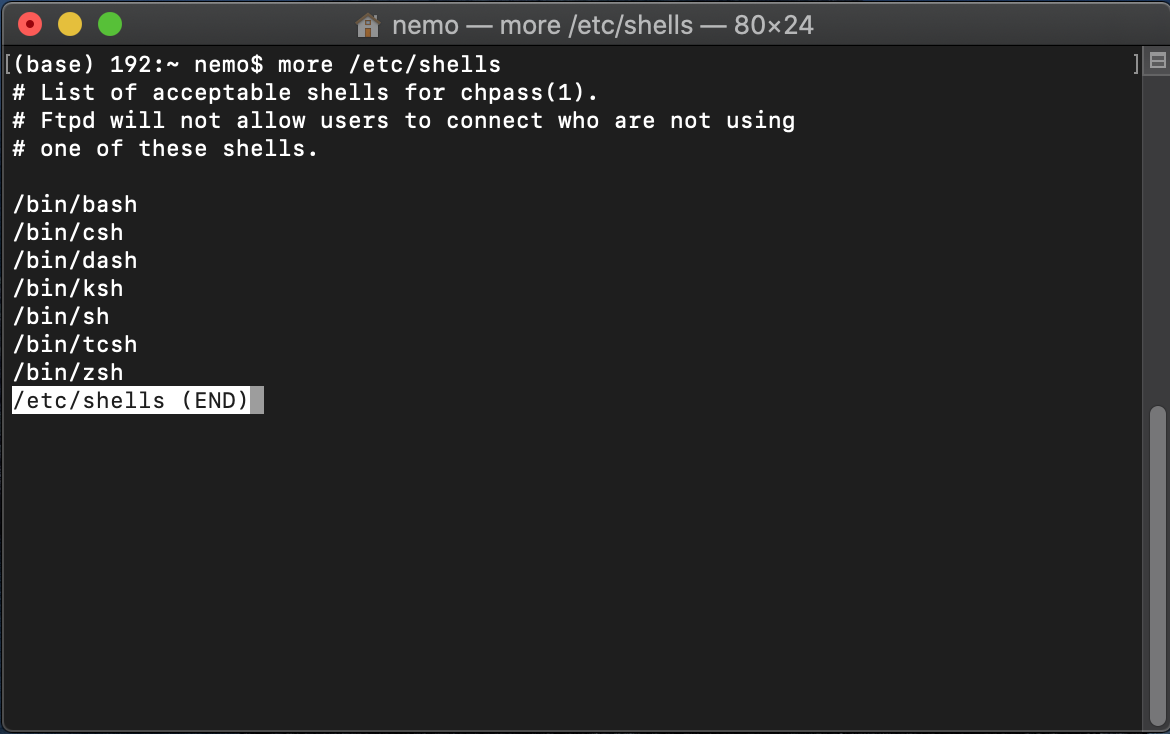Click the 'more /etc/shells' command text
The image size is (1170, 734).
(x=389, y=65)
